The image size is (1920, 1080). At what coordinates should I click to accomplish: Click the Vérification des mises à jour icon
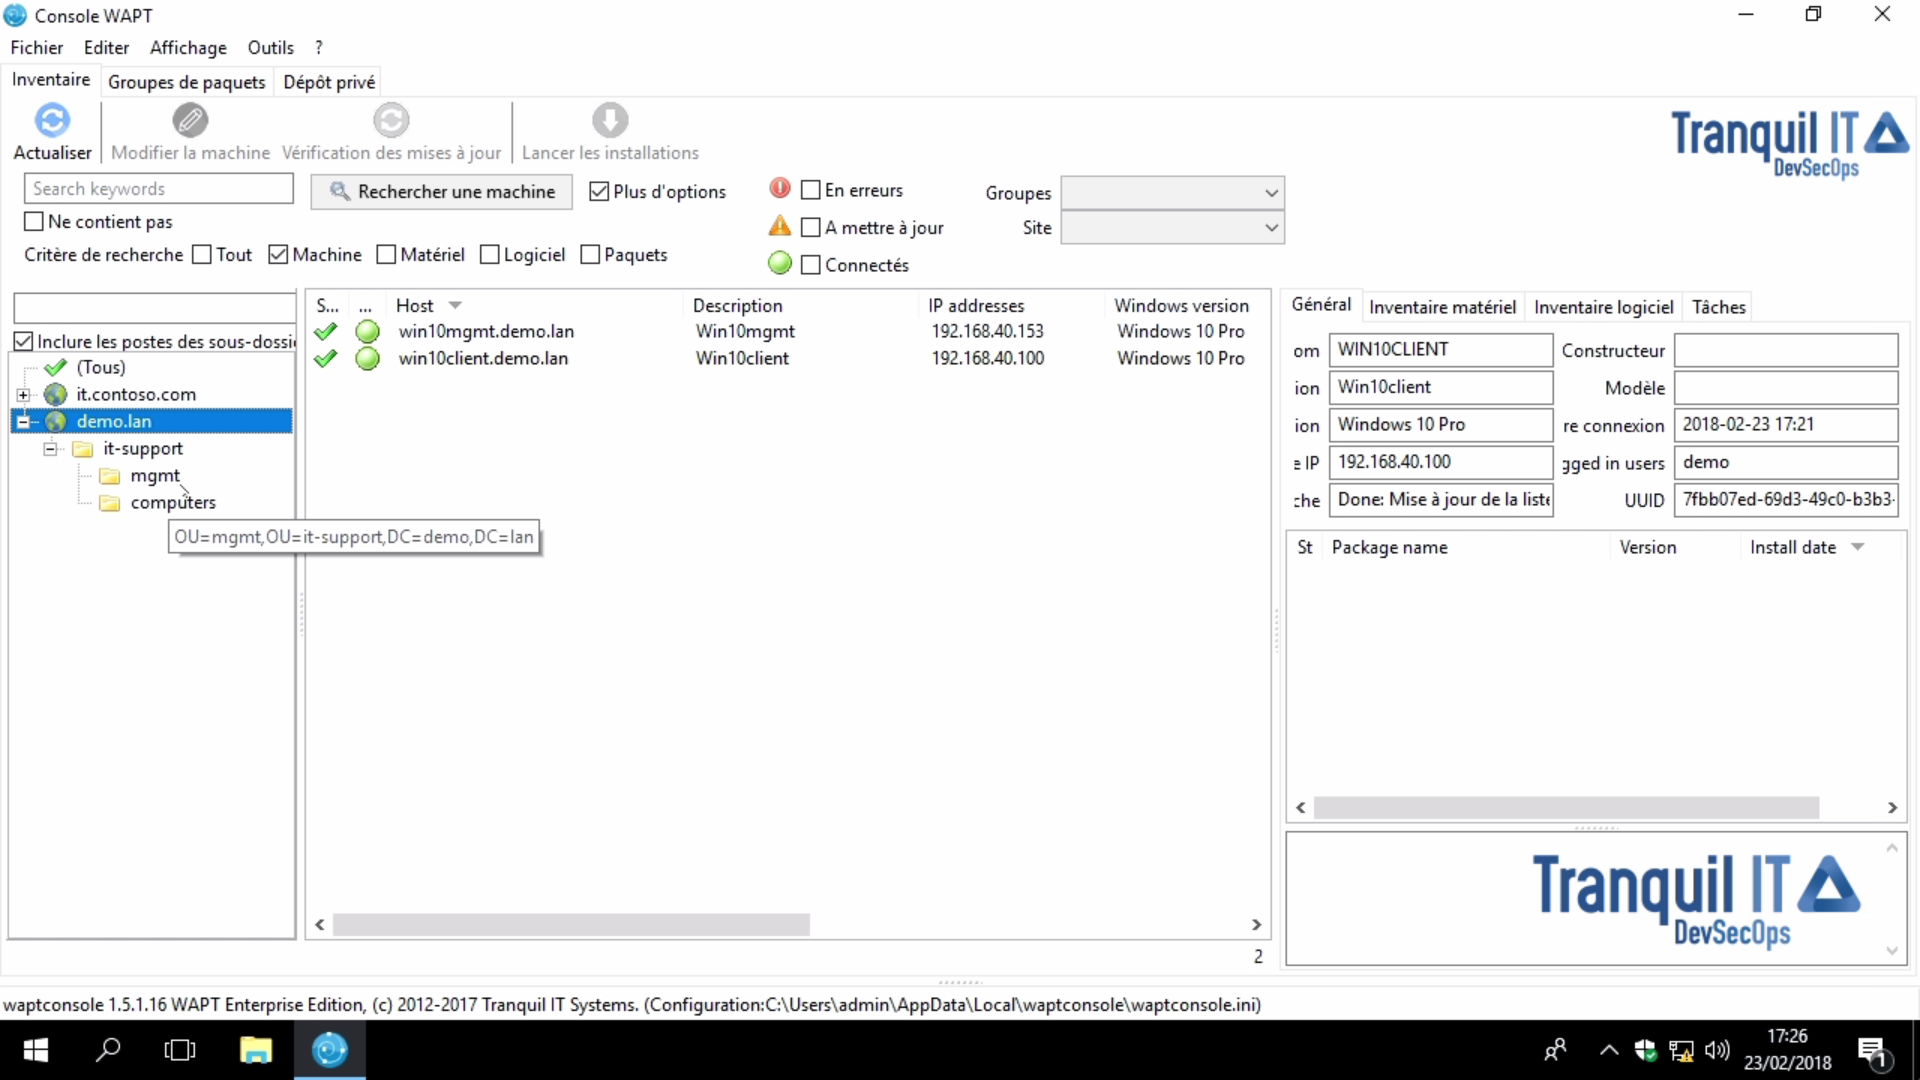click(x=391, y=121)
